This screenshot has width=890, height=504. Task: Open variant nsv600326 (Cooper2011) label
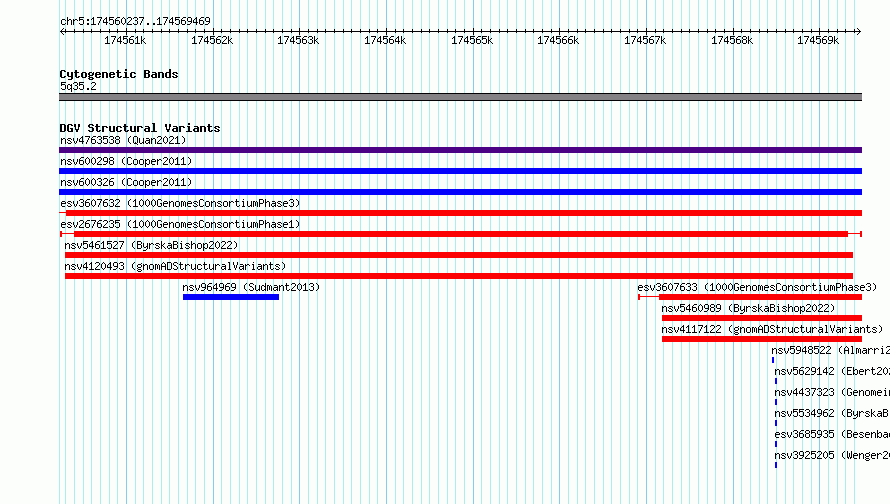[126, 182]
